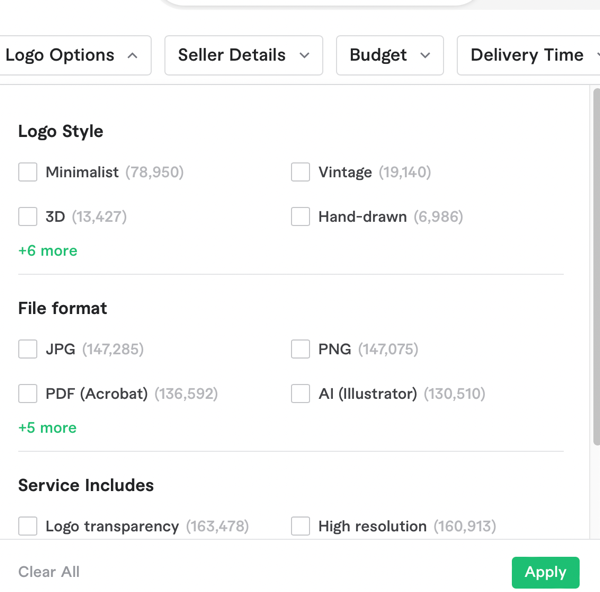600x592 pixels.
Task: Check the Minimalist logo style checkbox
Action: click(x=28, y=172)
